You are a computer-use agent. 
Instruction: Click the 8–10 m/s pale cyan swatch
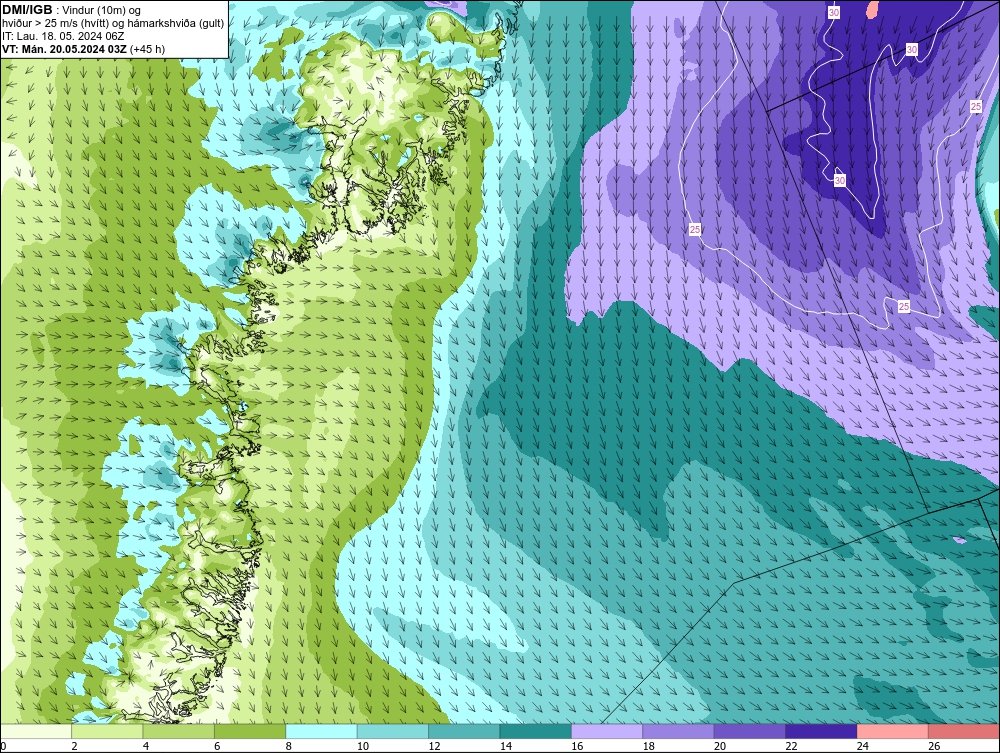pyautogui.click(x=321, y=731)
